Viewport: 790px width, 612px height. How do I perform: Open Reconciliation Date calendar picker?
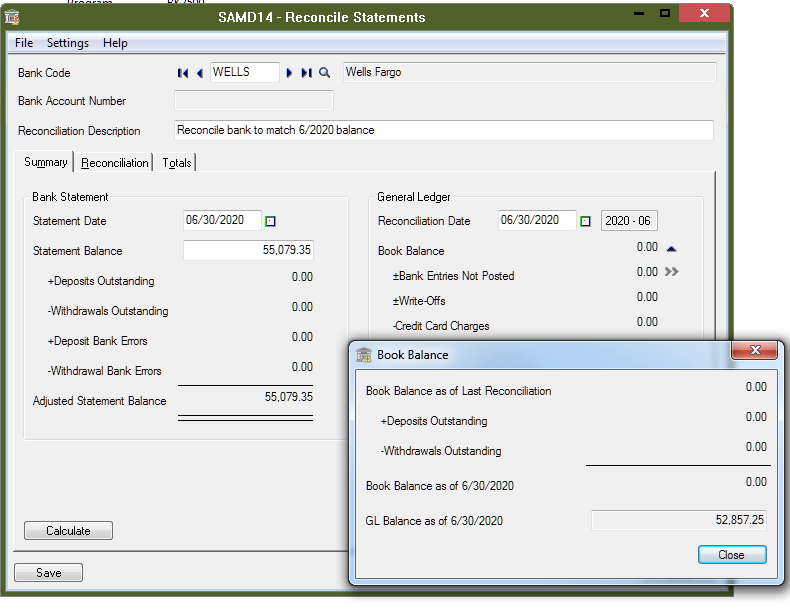coord(586,222)
